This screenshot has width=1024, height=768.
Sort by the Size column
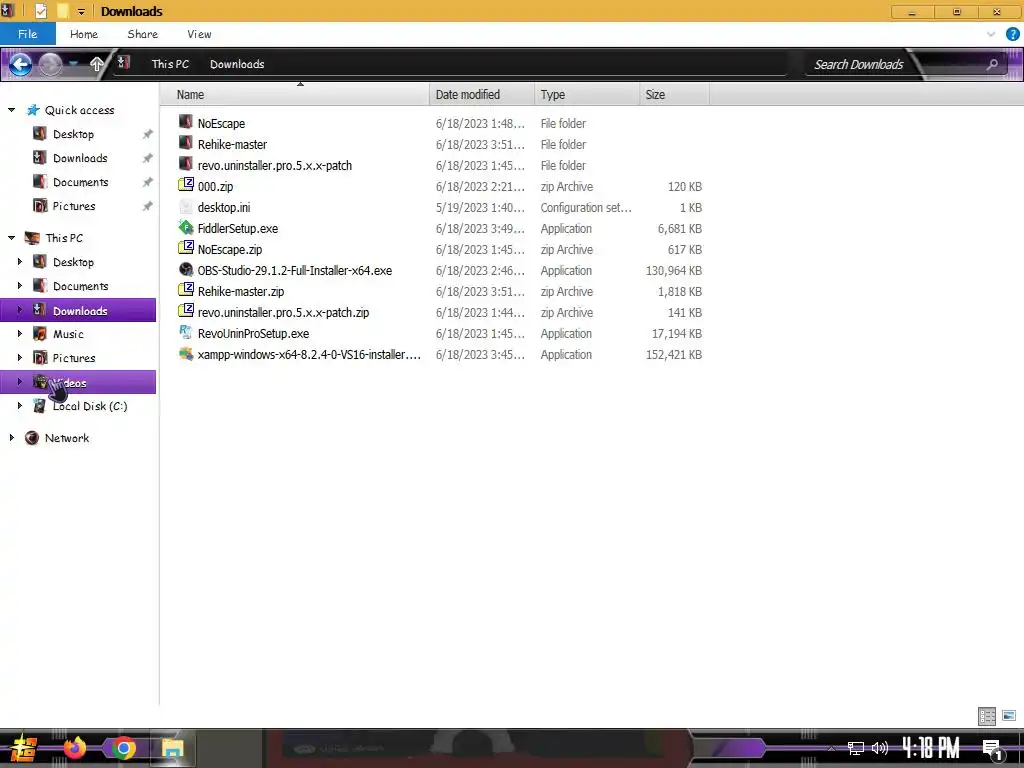point(674,95)
